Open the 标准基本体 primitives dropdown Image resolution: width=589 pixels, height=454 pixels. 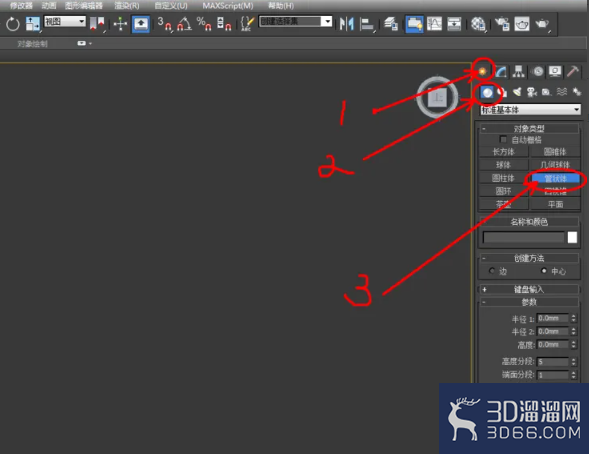pyautogui.click(x=530, y=110)
